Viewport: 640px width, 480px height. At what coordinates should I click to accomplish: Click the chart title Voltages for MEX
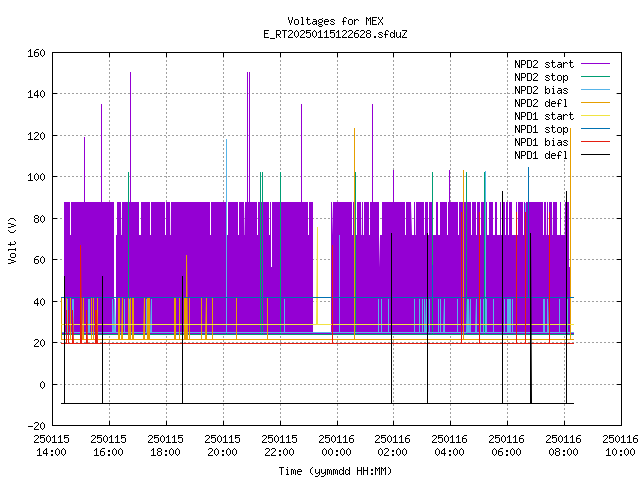335,21
